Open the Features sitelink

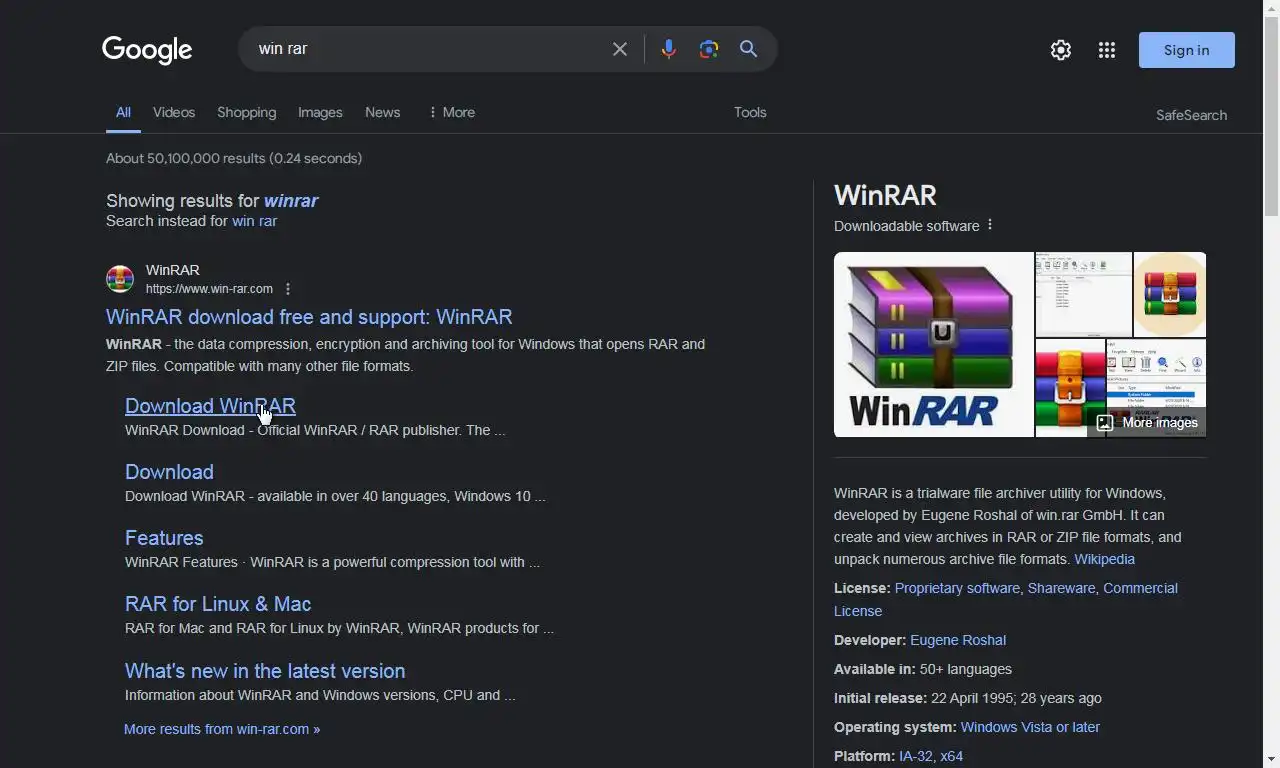[164, 538]
